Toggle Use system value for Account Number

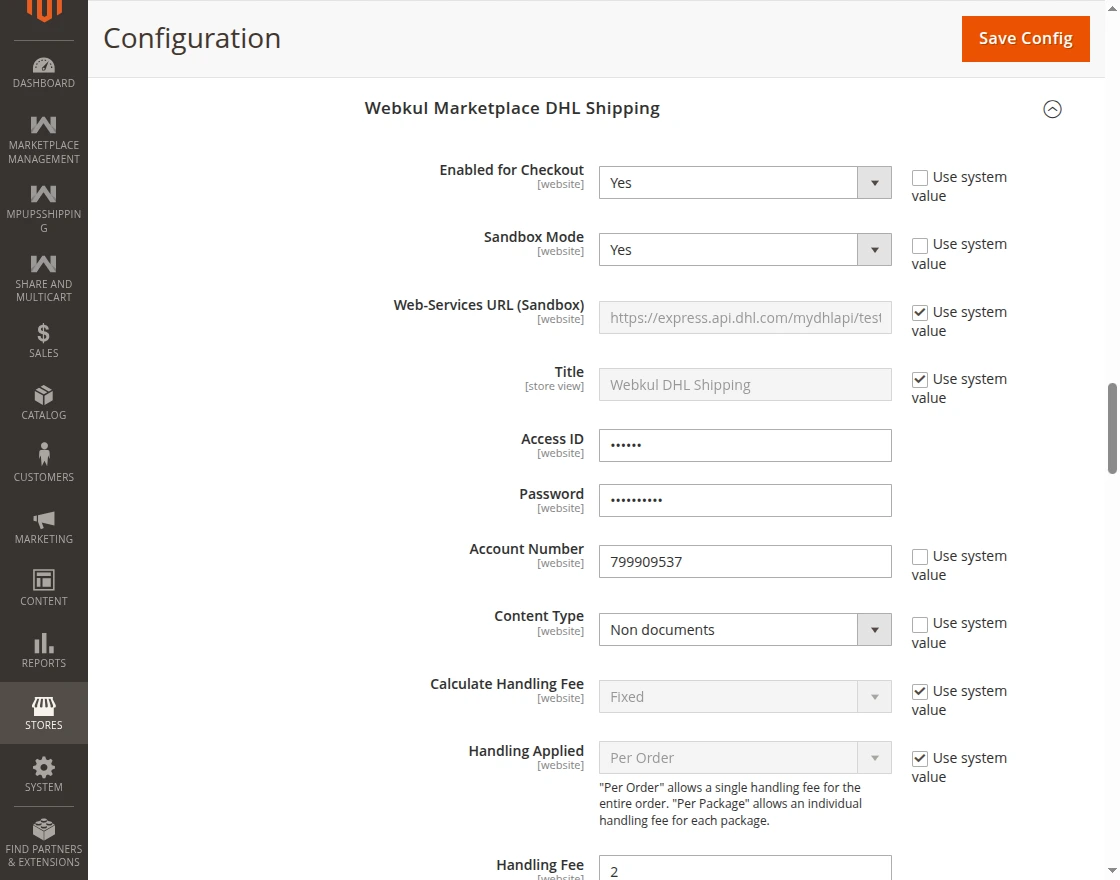click(920, 556)
